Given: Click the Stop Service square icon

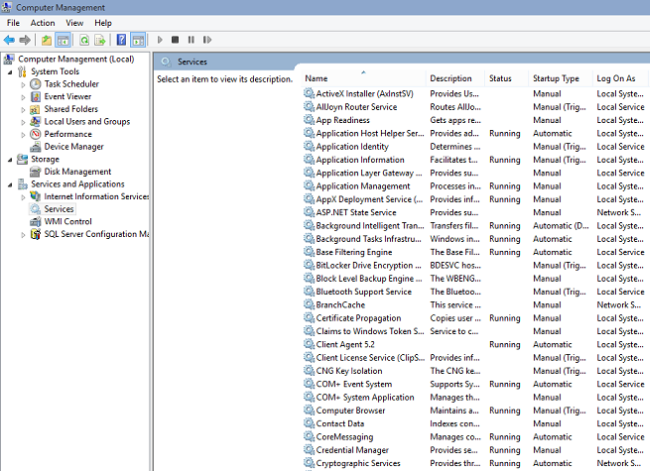Looking at the screenshot, I should pos(175,40).
